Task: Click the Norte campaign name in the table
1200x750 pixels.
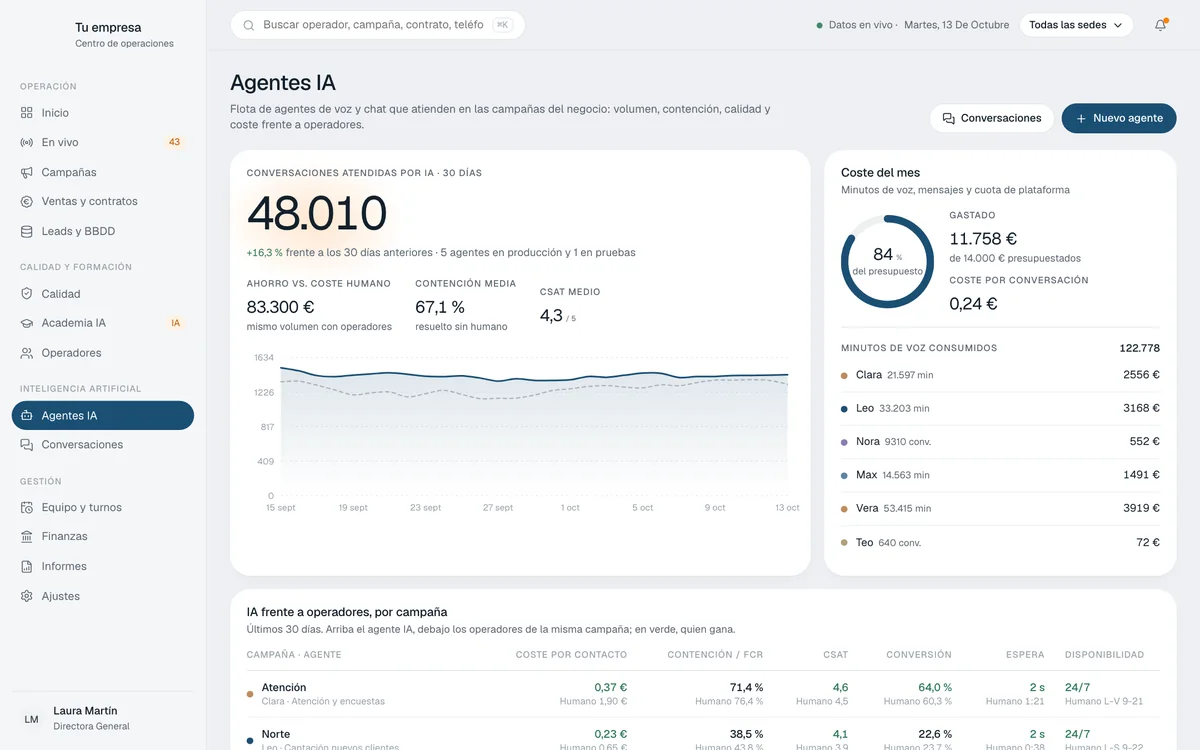Action: [x=276, y=734]
